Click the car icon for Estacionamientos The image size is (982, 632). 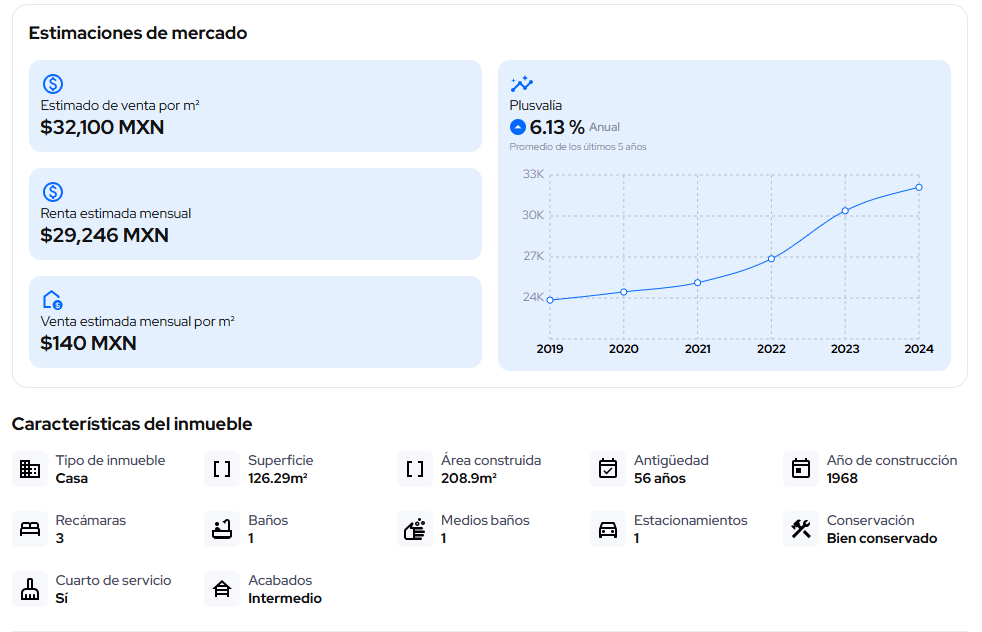point(607,529)
